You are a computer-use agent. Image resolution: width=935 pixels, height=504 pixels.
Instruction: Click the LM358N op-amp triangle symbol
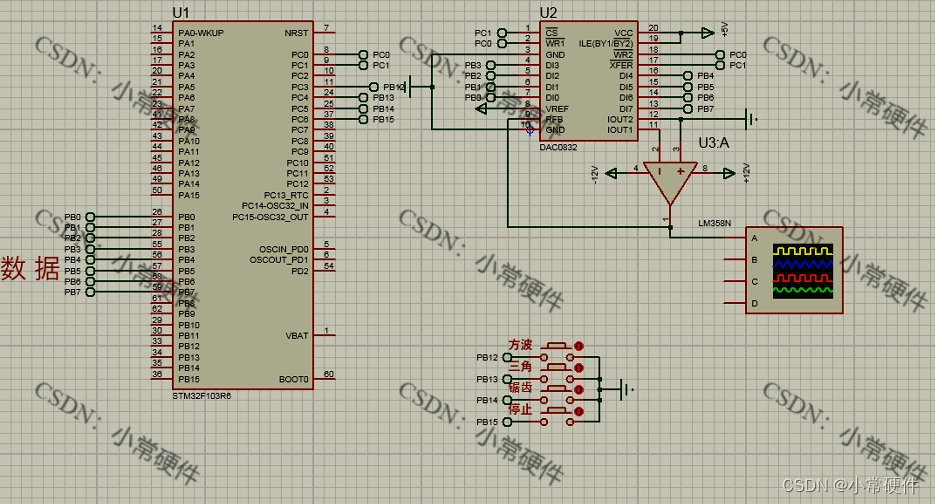[x=670, y=183]
